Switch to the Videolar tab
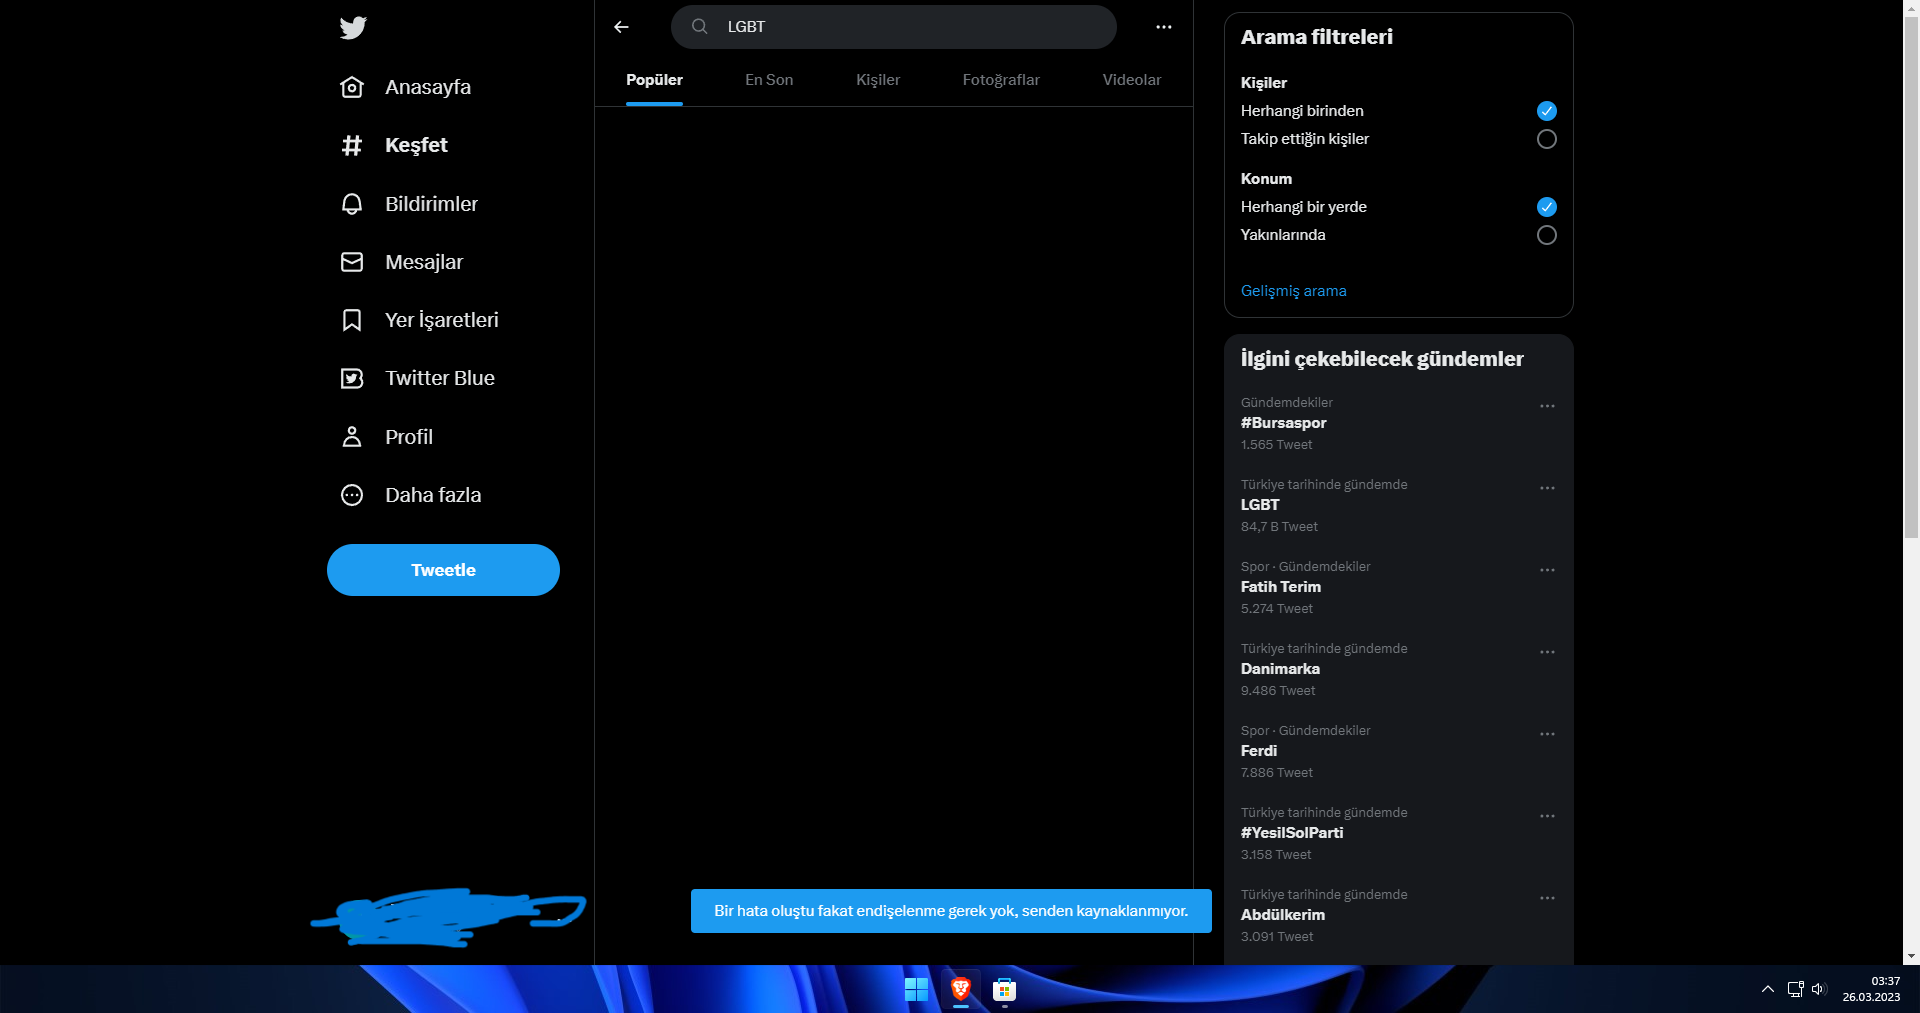The width and height of the screenshot is (1920, 1013). [x=1132, y=80]
